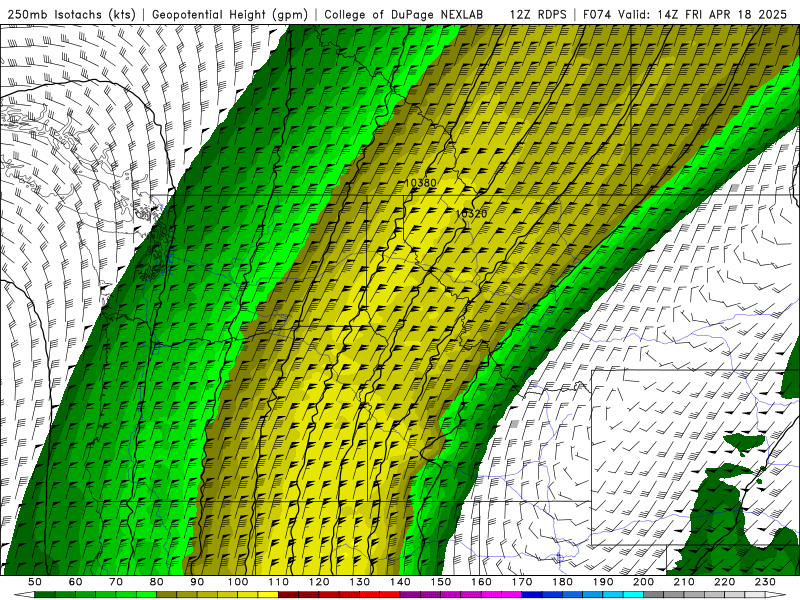Image resolution: width=800 pixels, height=600 pixels.
Task: Click the color bar label 220
Action: 724,582
